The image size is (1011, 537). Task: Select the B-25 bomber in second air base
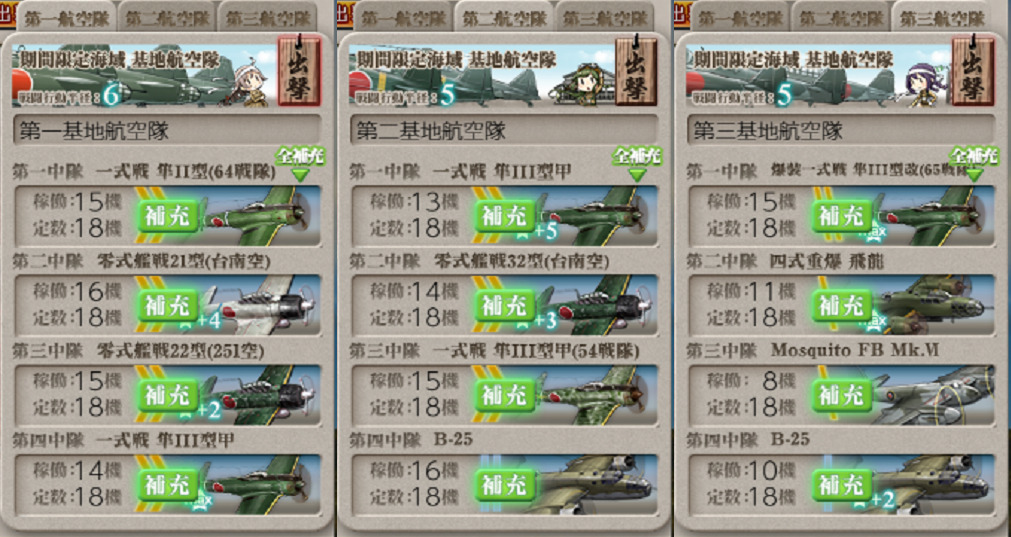pos(596,484)
